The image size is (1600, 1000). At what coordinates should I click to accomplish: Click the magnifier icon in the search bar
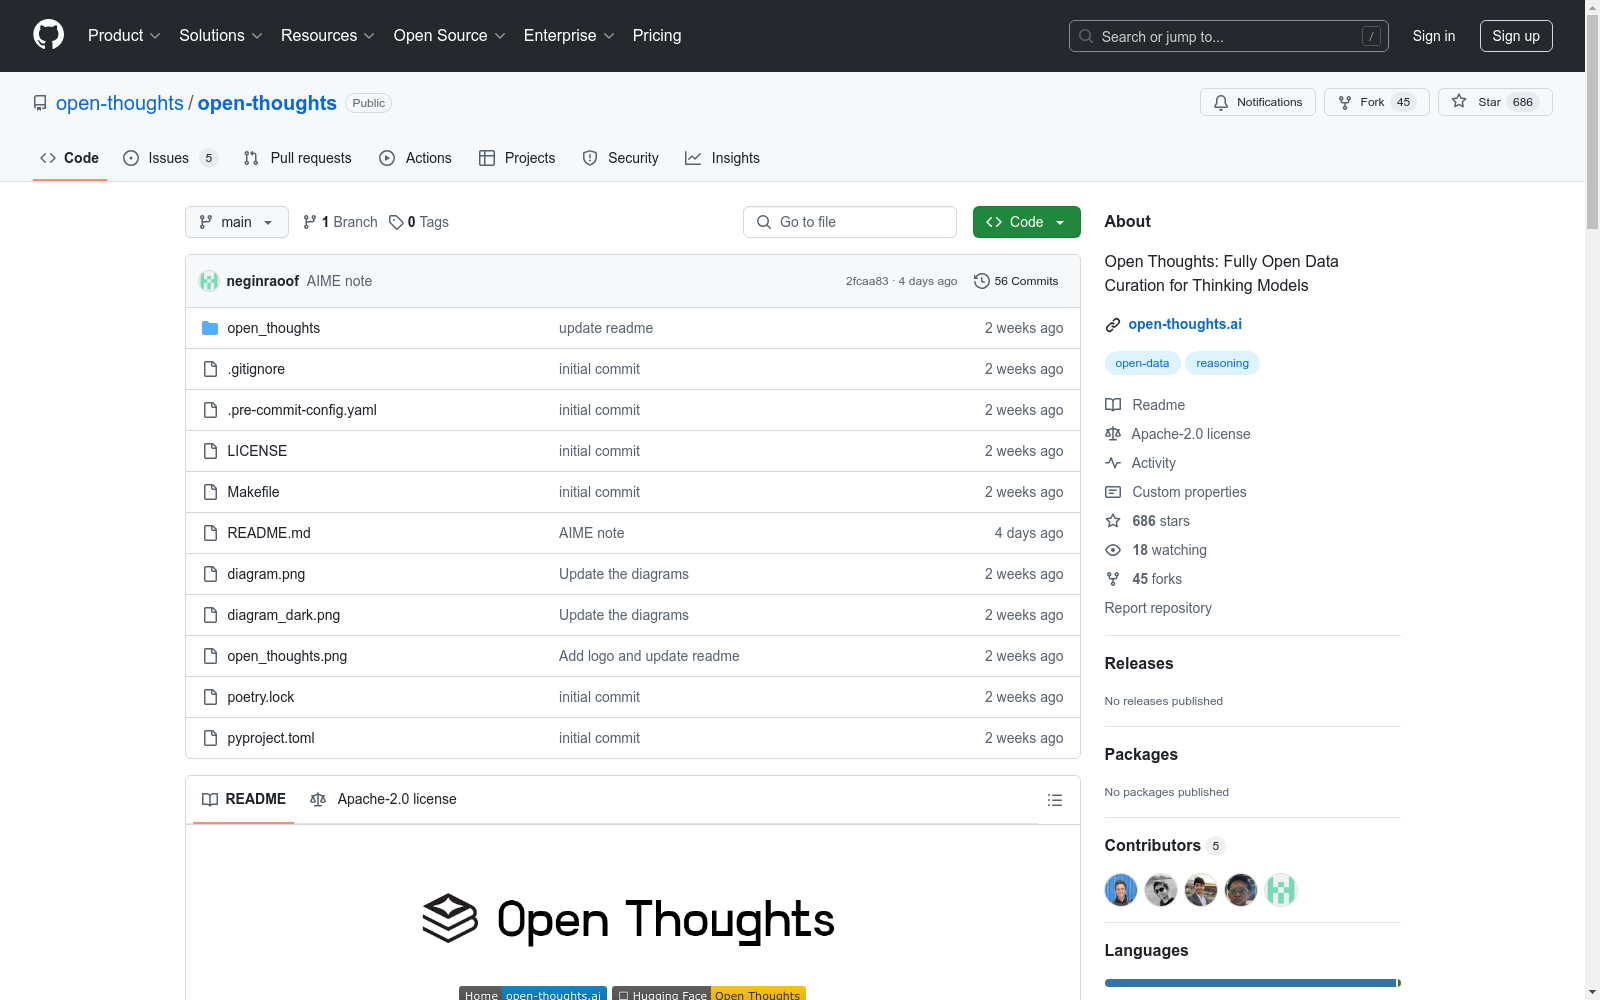tap(1086, 36)
